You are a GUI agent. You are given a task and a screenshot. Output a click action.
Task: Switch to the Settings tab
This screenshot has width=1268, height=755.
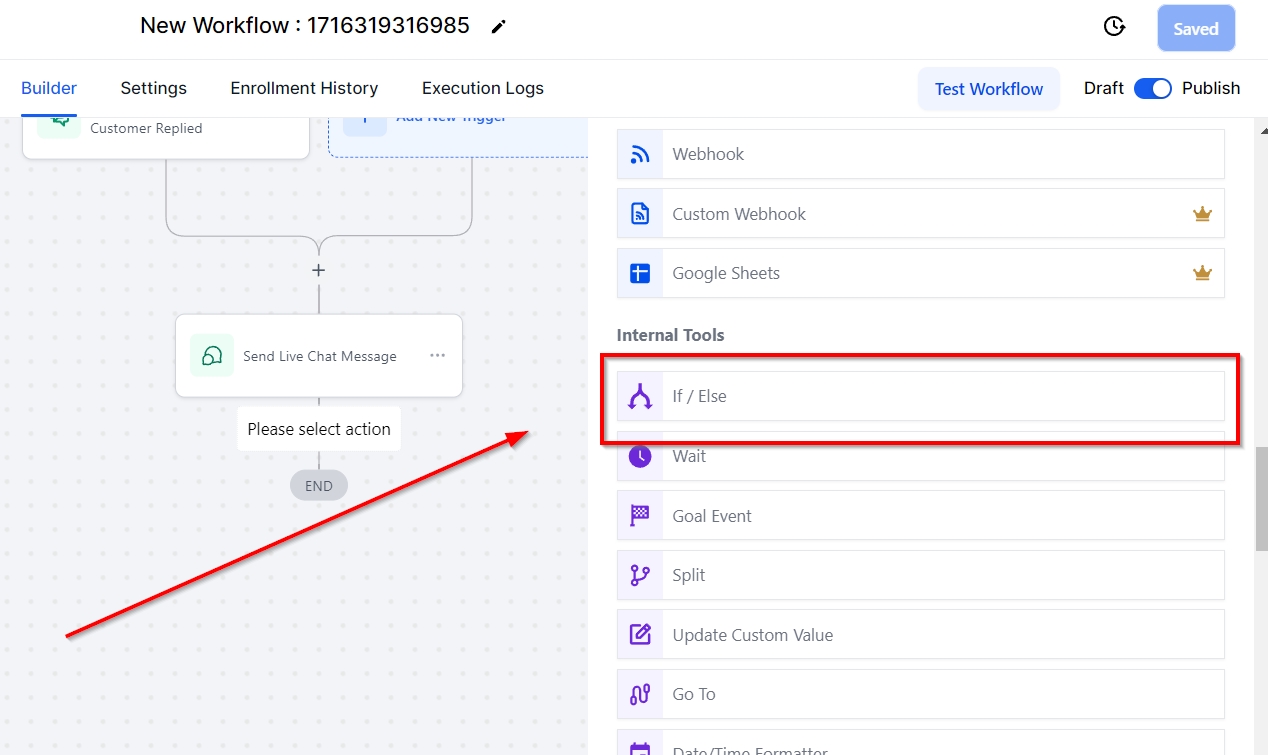coord(153,88)
